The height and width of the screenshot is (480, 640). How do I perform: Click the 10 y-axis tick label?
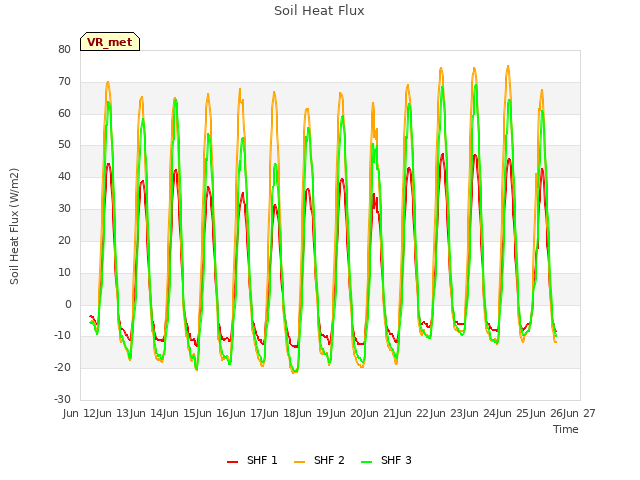pyautogui.click(x=64, y=272)
